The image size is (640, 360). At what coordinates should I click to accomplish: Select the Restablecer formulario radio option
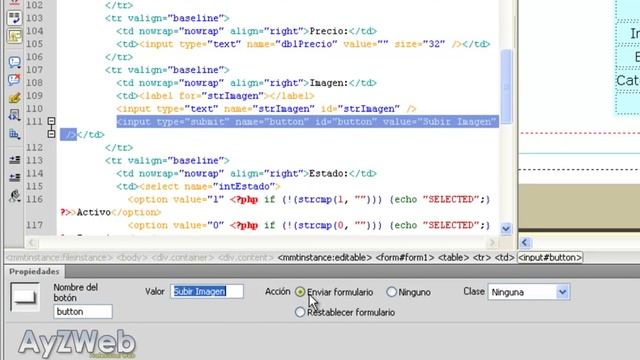point(300,312)
